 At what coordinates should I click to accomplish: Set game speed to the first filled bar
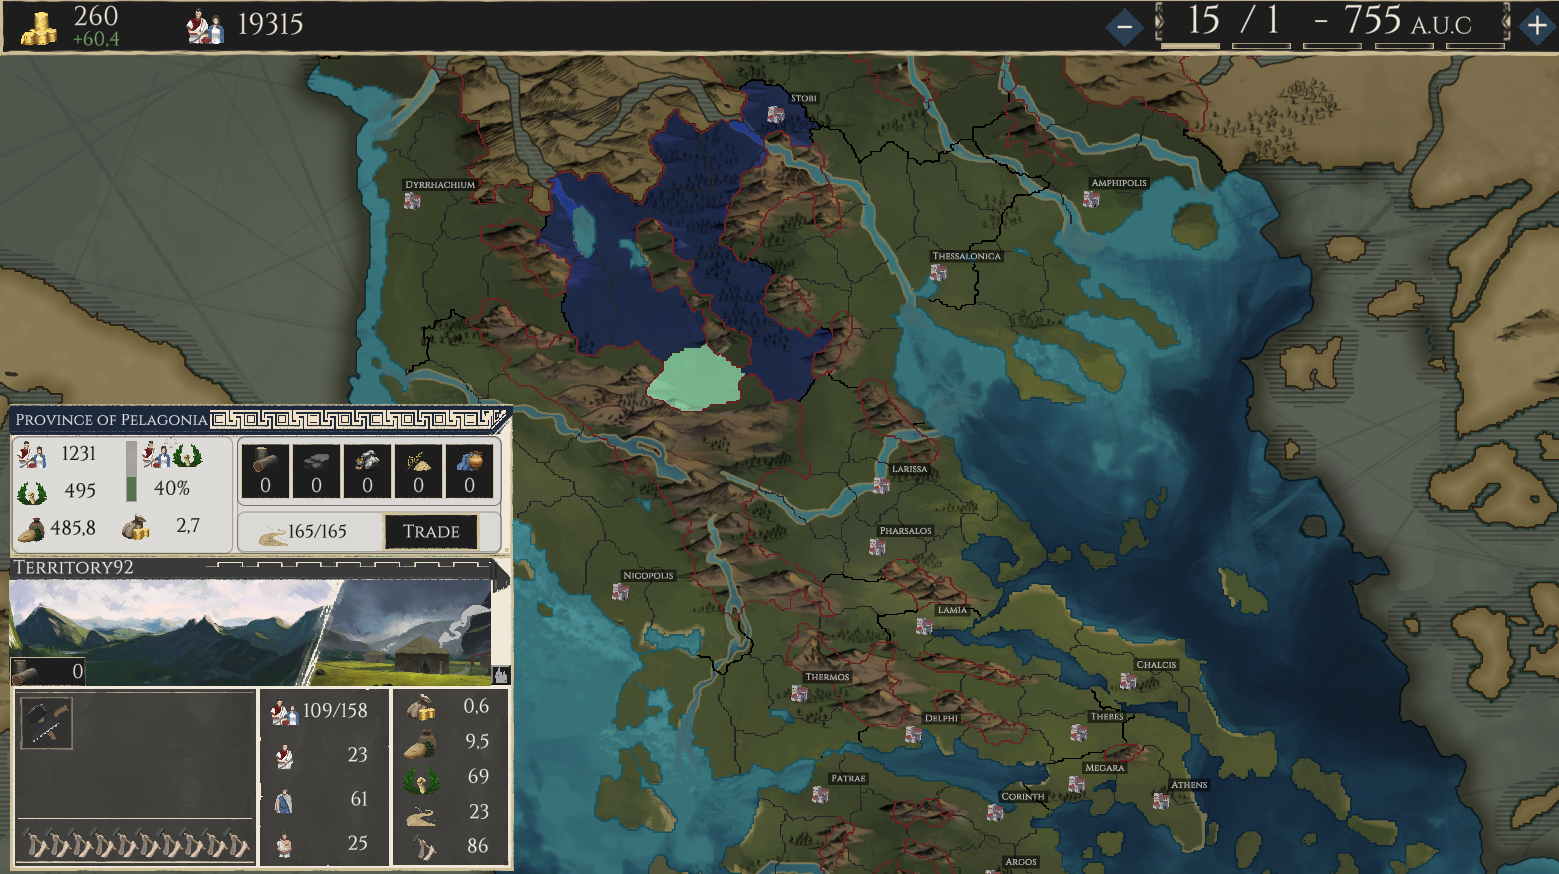[x=1189, y=45]
